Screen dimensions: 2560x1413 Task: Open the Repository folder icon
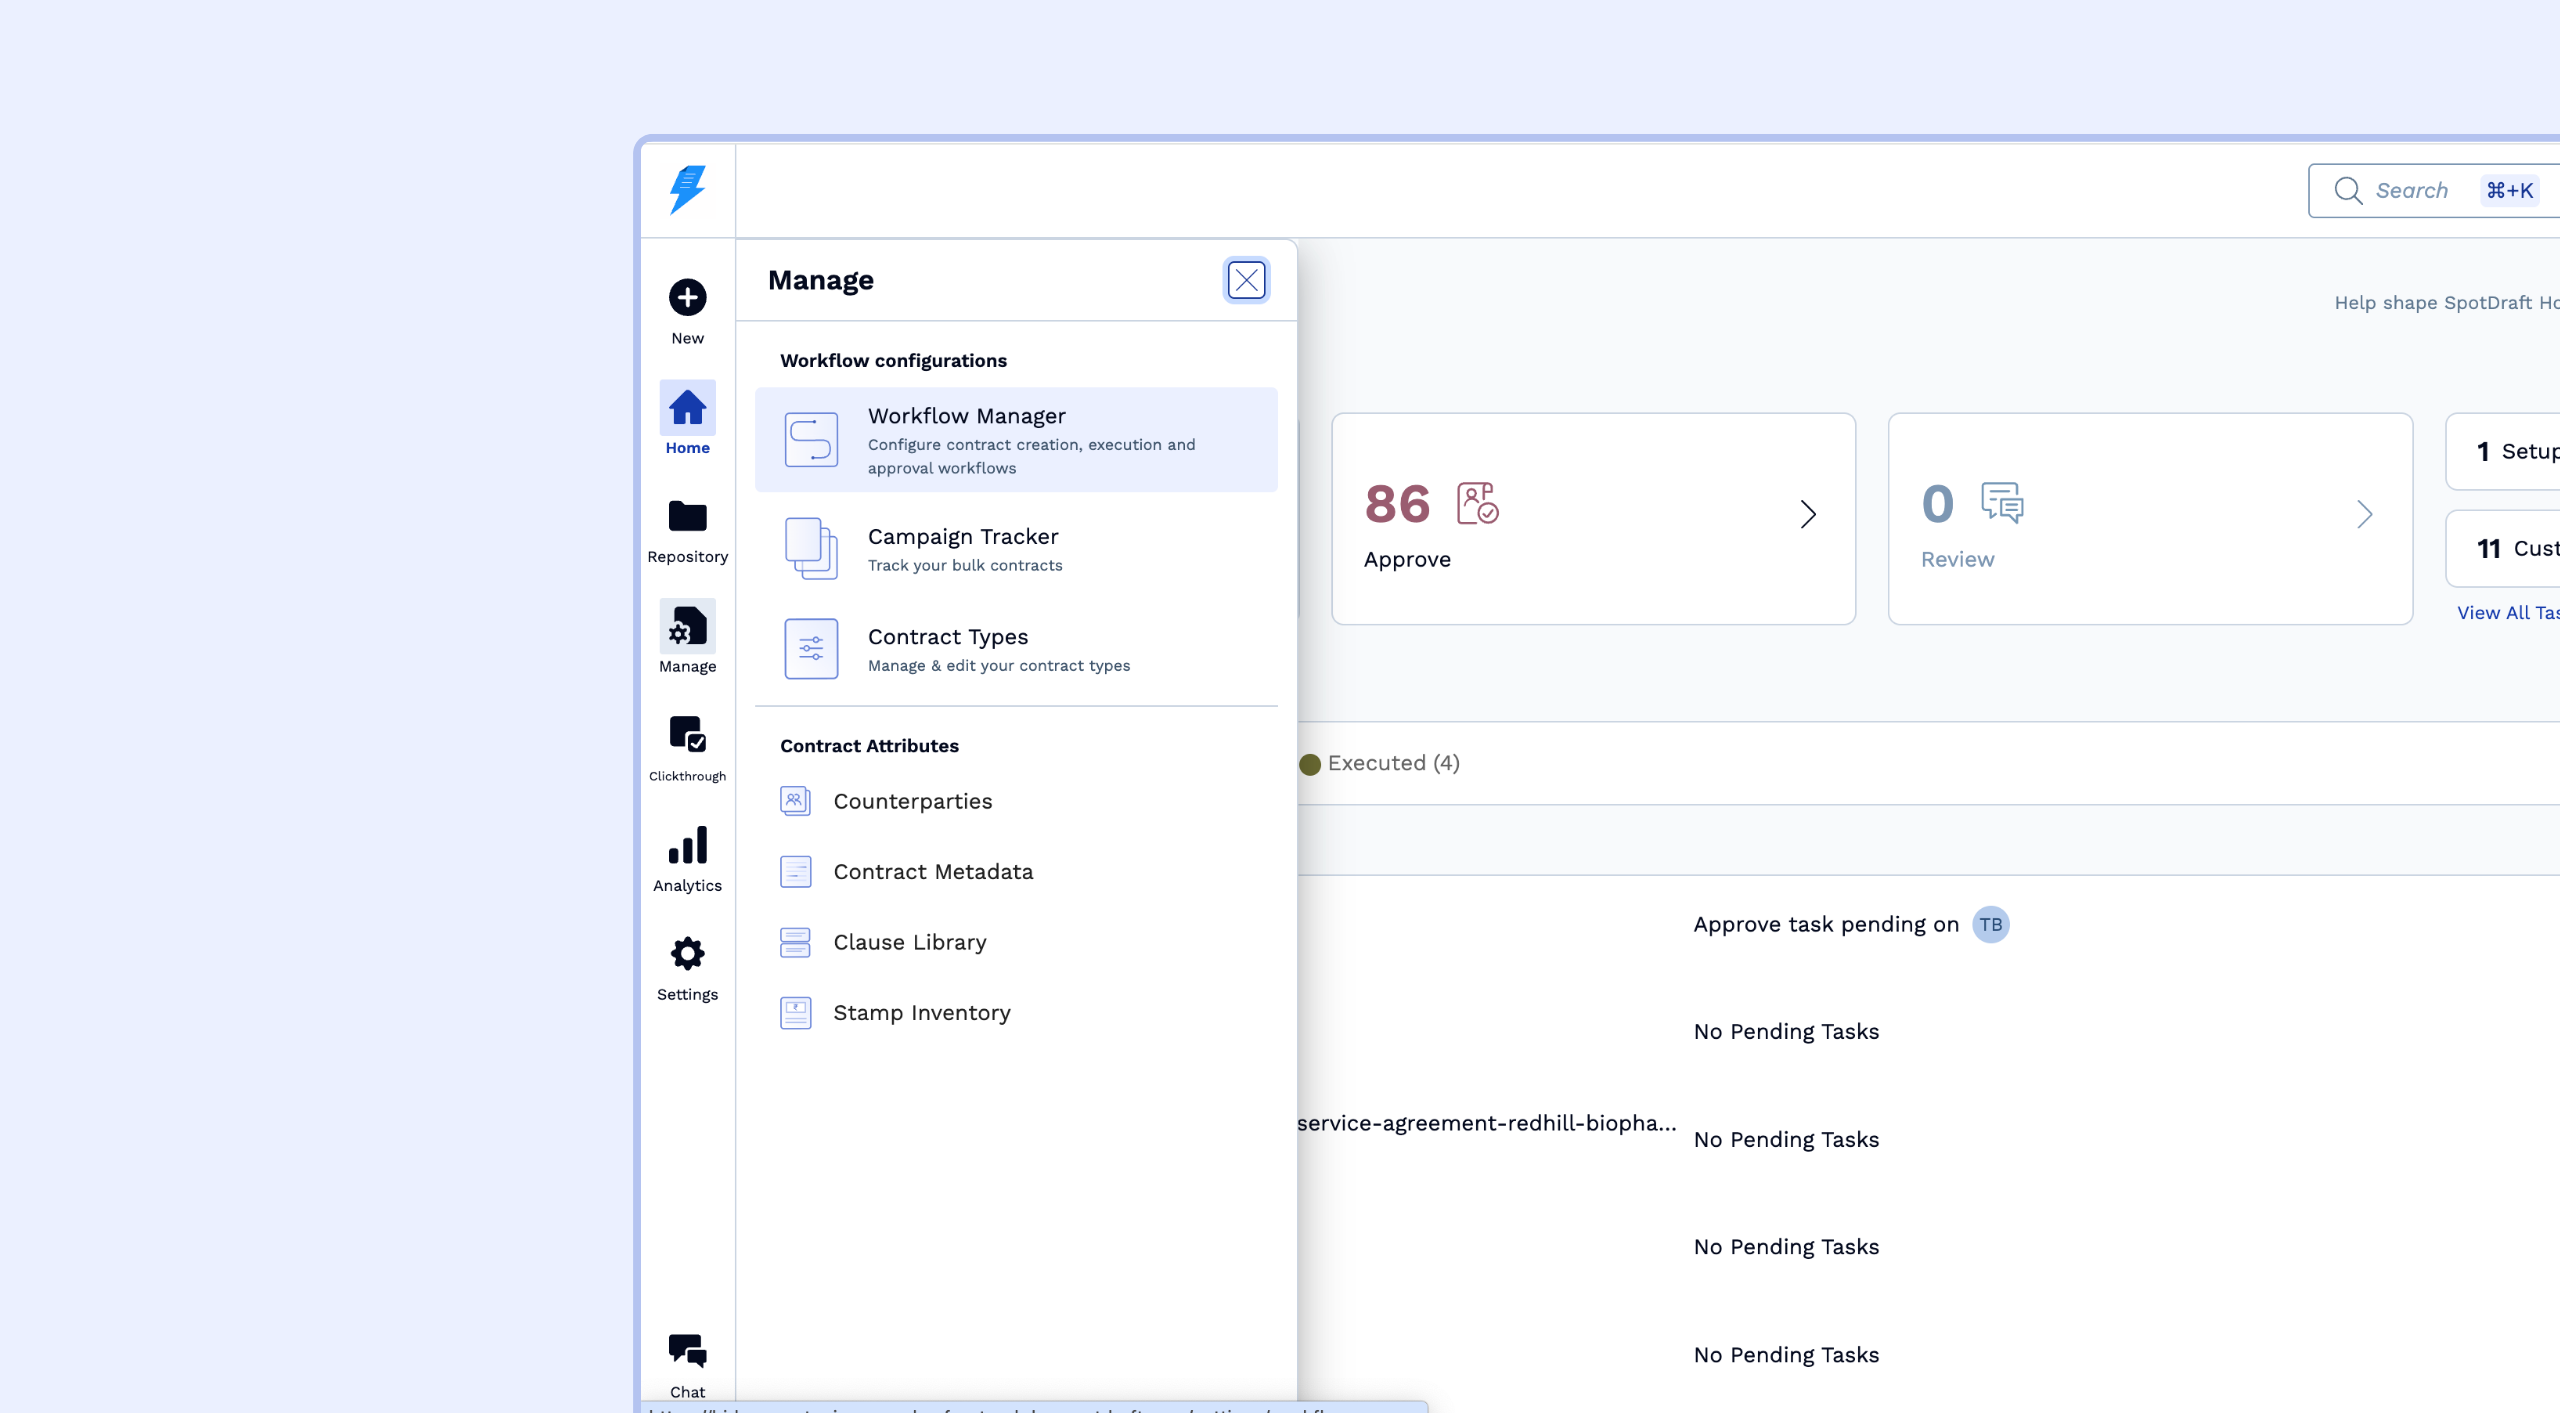point(687,517)
